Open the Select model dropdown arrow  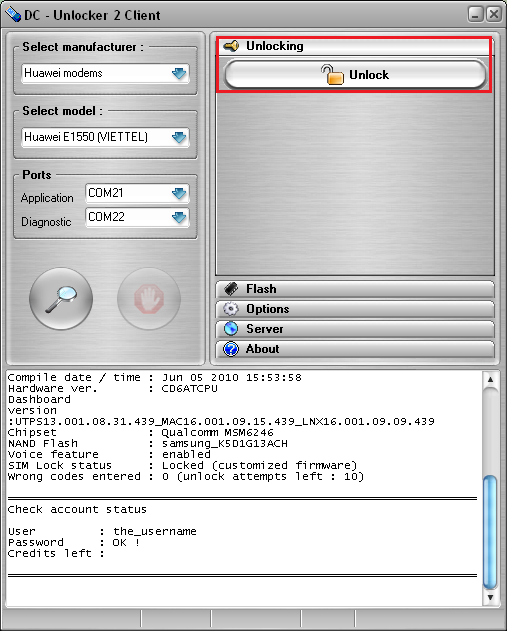click(x=179, y=137)
